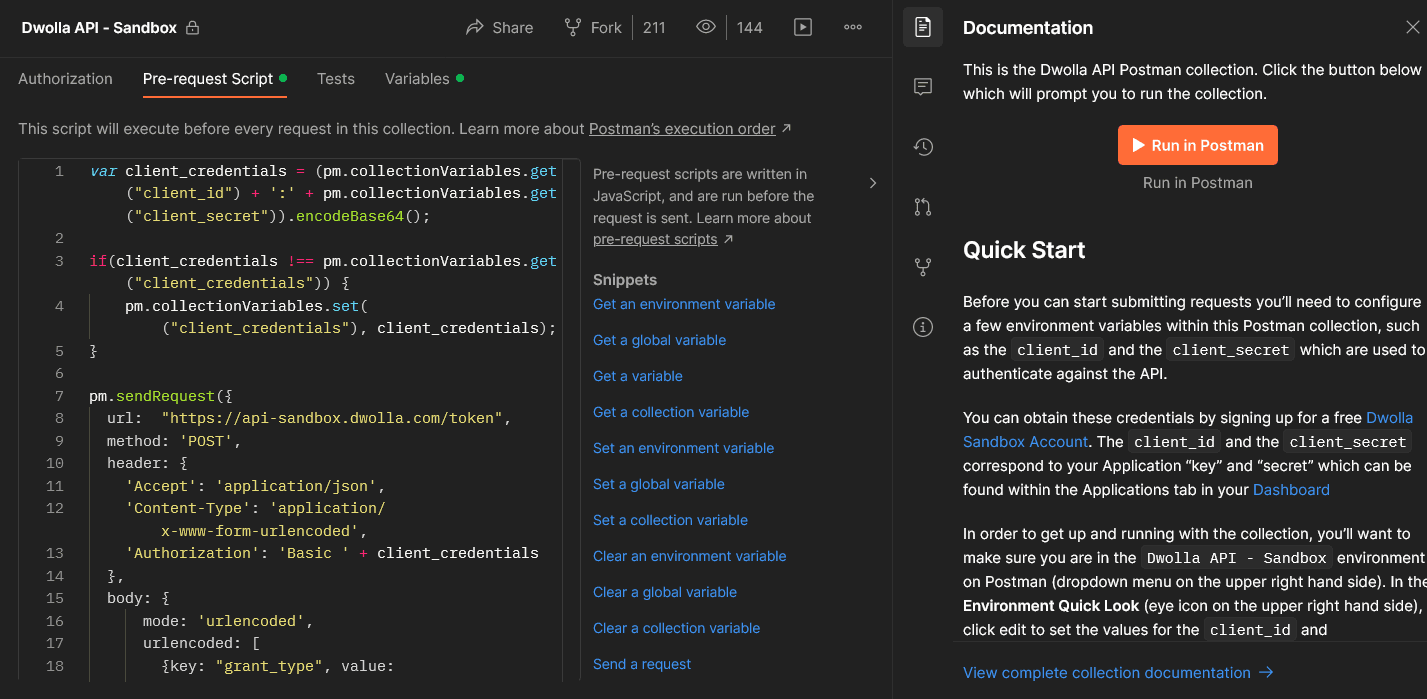1427x699 pixels.
Task: Open the collection Info panel
Action: [x=922, y=326]
